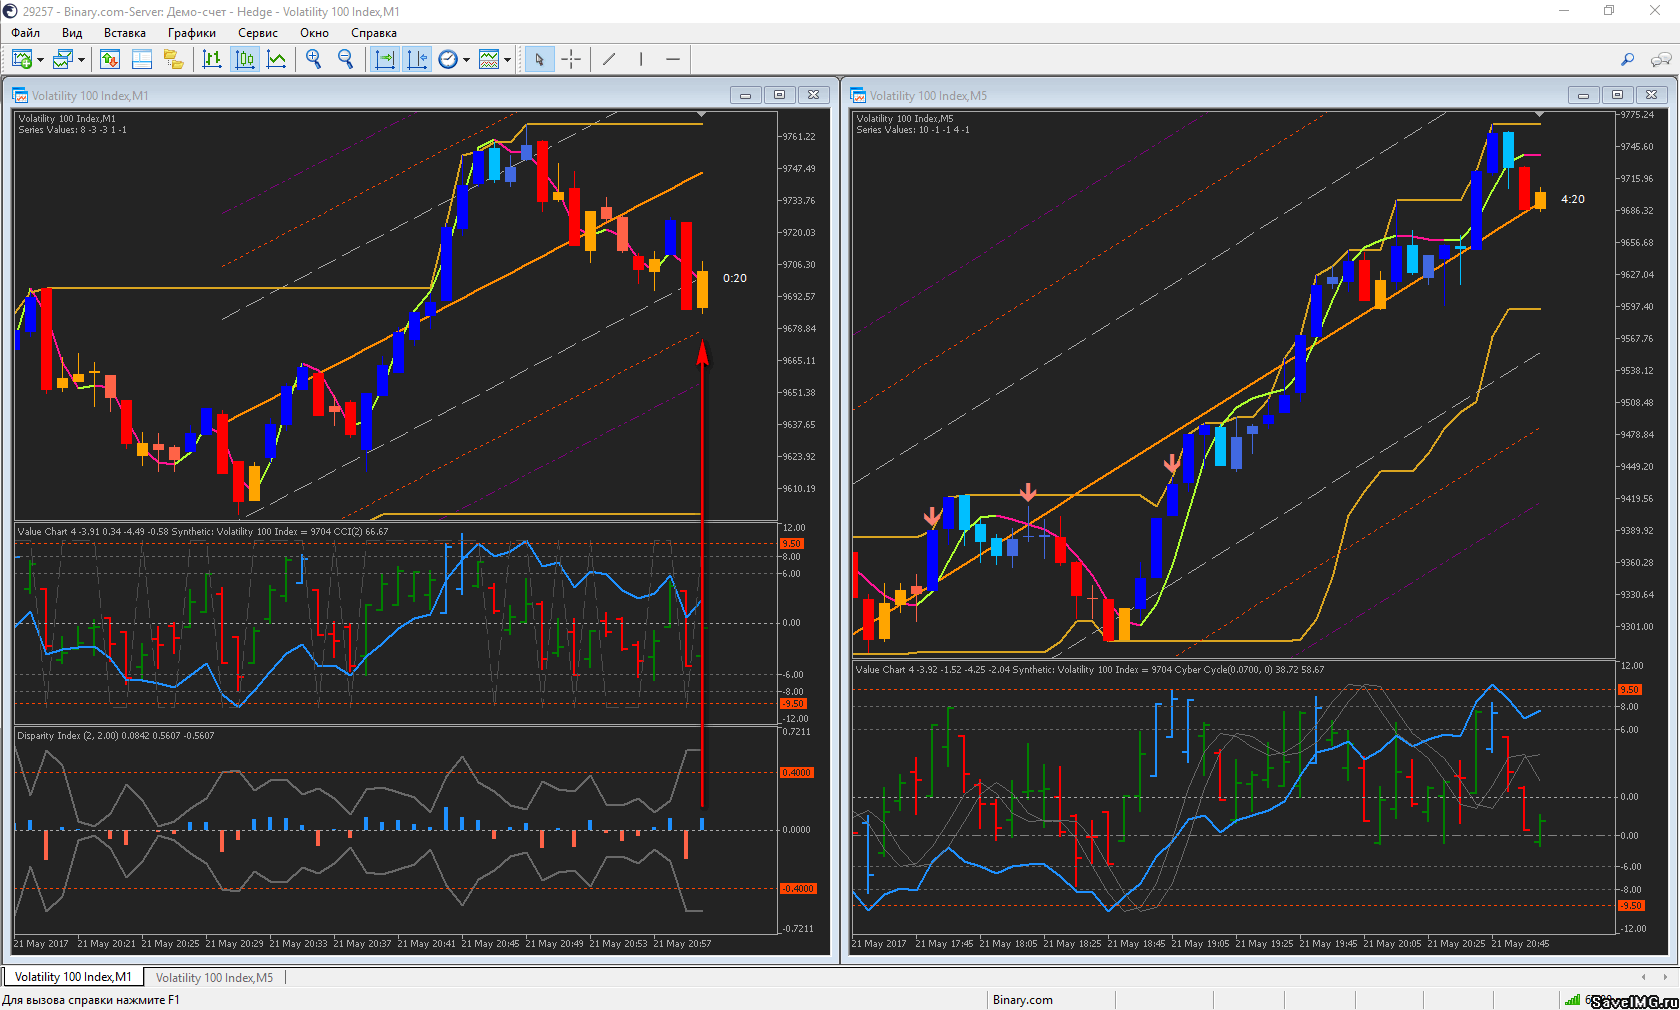Select the Crosshair tool

(x=571, y=60)
